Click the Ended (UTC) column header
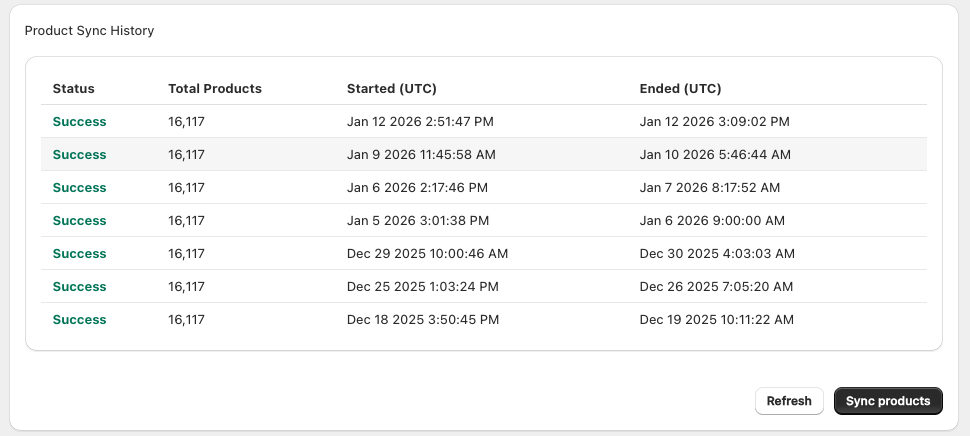 pyautogui.click(x=681, y=88)
